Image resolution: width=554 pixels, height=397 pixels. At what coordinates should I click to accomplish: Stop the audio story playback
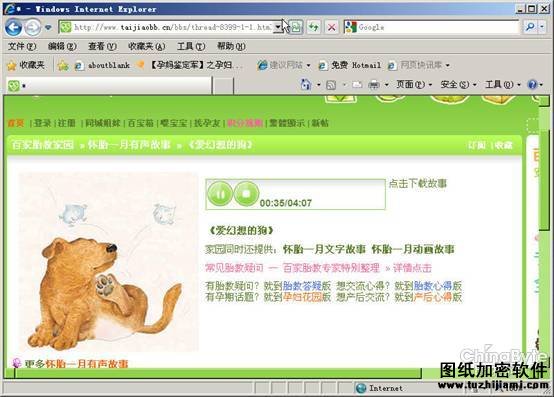pyautogui.click(x=246, y=194)
